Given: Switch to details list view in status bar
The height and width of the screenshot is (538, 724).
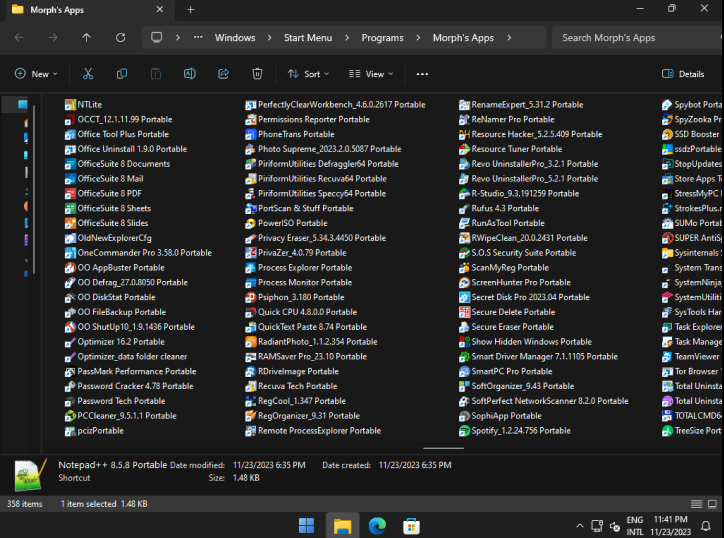Looking at the screenshot, I should 696,504.
